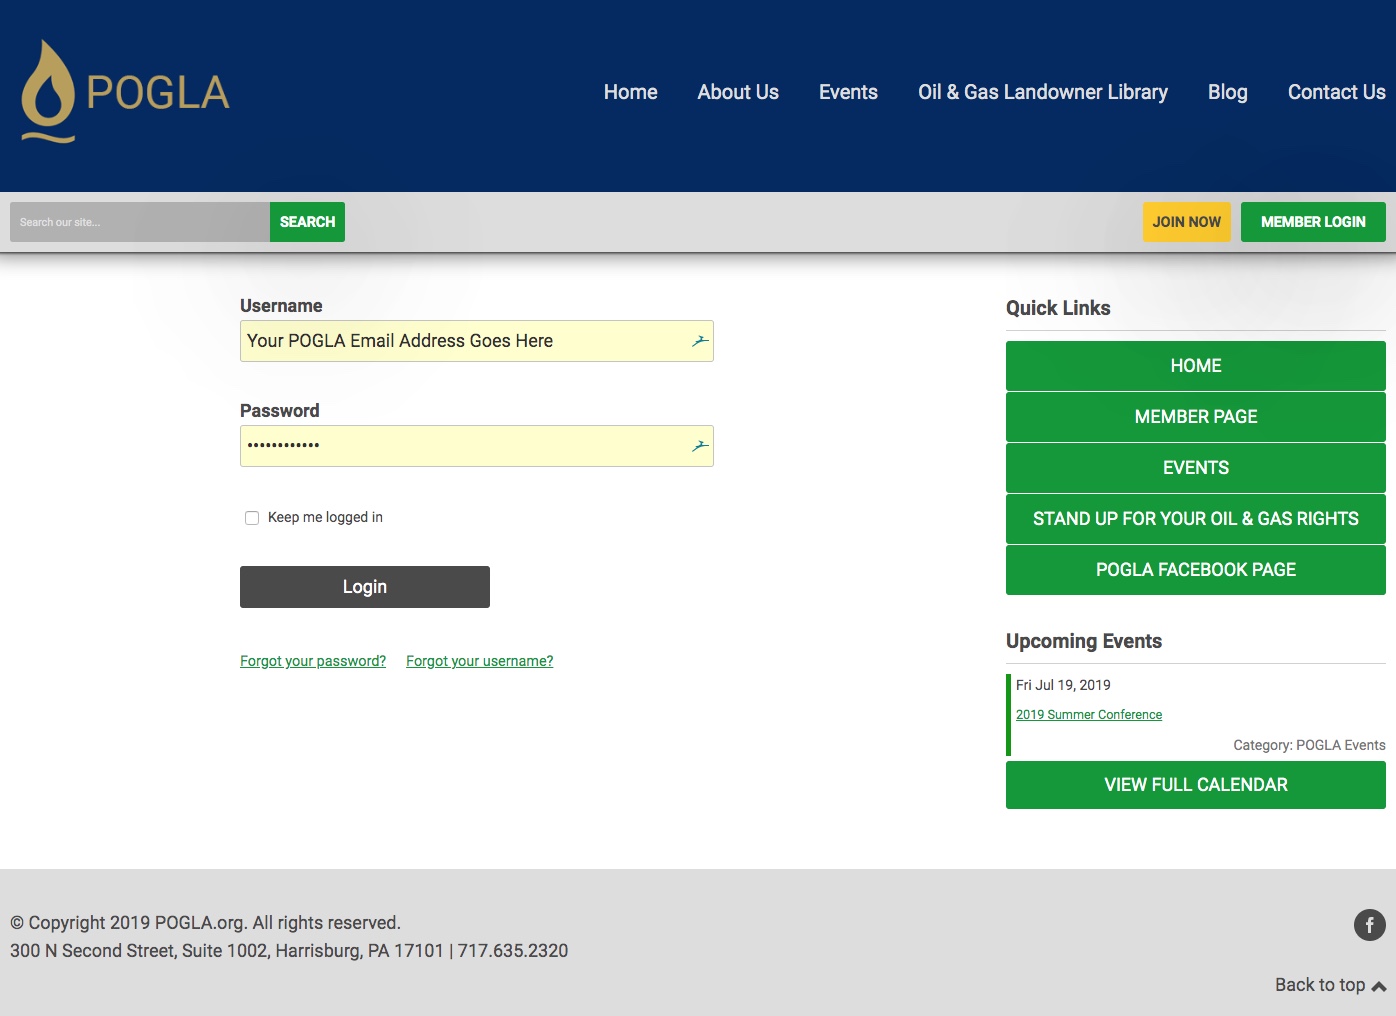Submit the form with the Login button
1396x1016 pixels.
(365, 587)
